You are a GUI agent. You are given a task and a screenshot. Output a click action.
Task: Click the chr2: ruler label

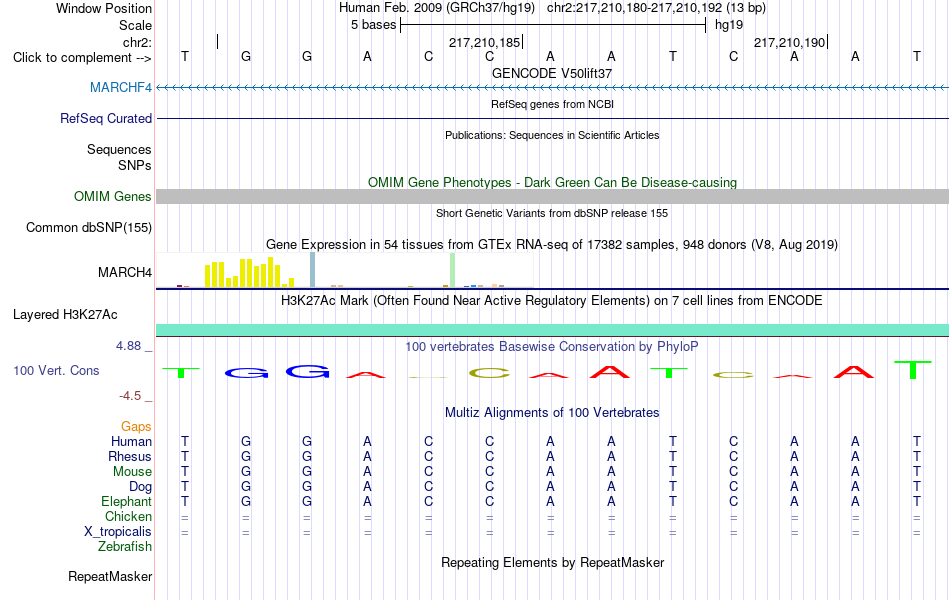(138, 42)
